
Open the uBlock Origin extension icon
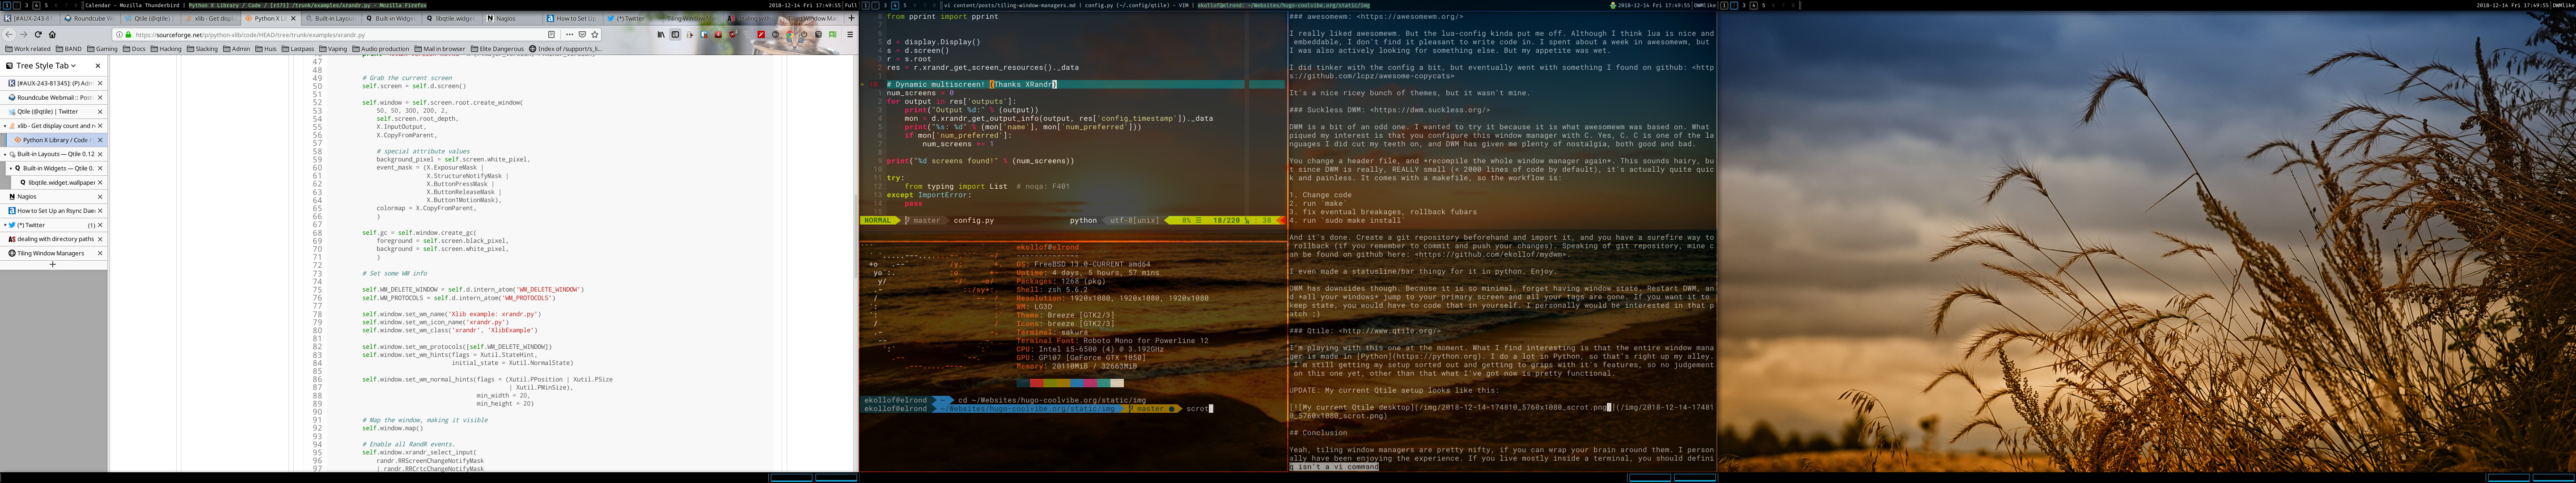[732, 35]
